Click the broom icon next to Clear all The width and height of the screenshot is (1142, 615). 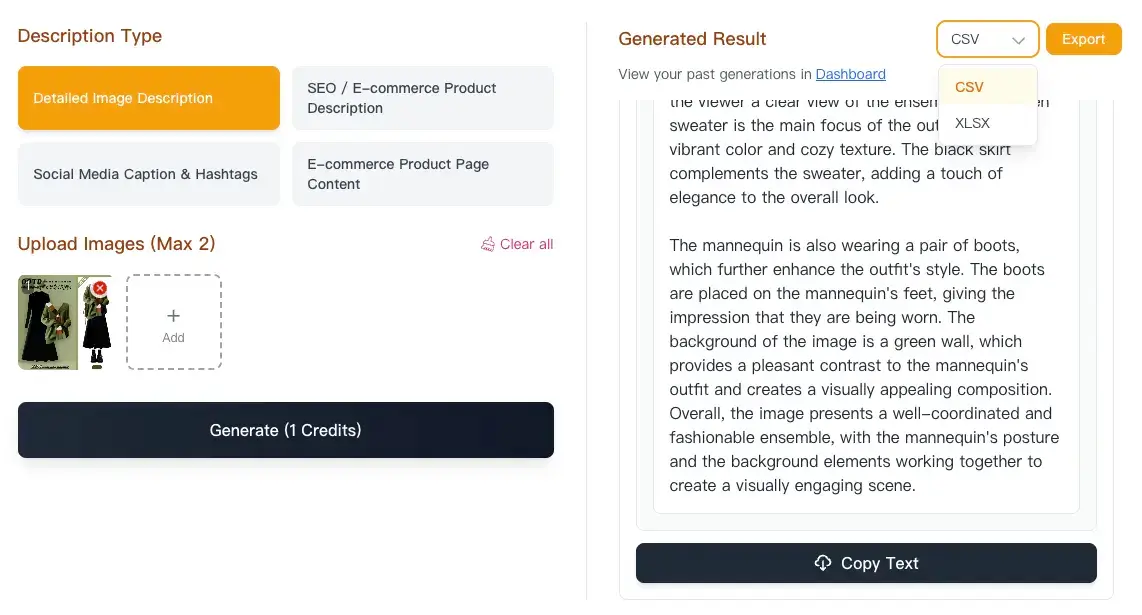[488, 243]
